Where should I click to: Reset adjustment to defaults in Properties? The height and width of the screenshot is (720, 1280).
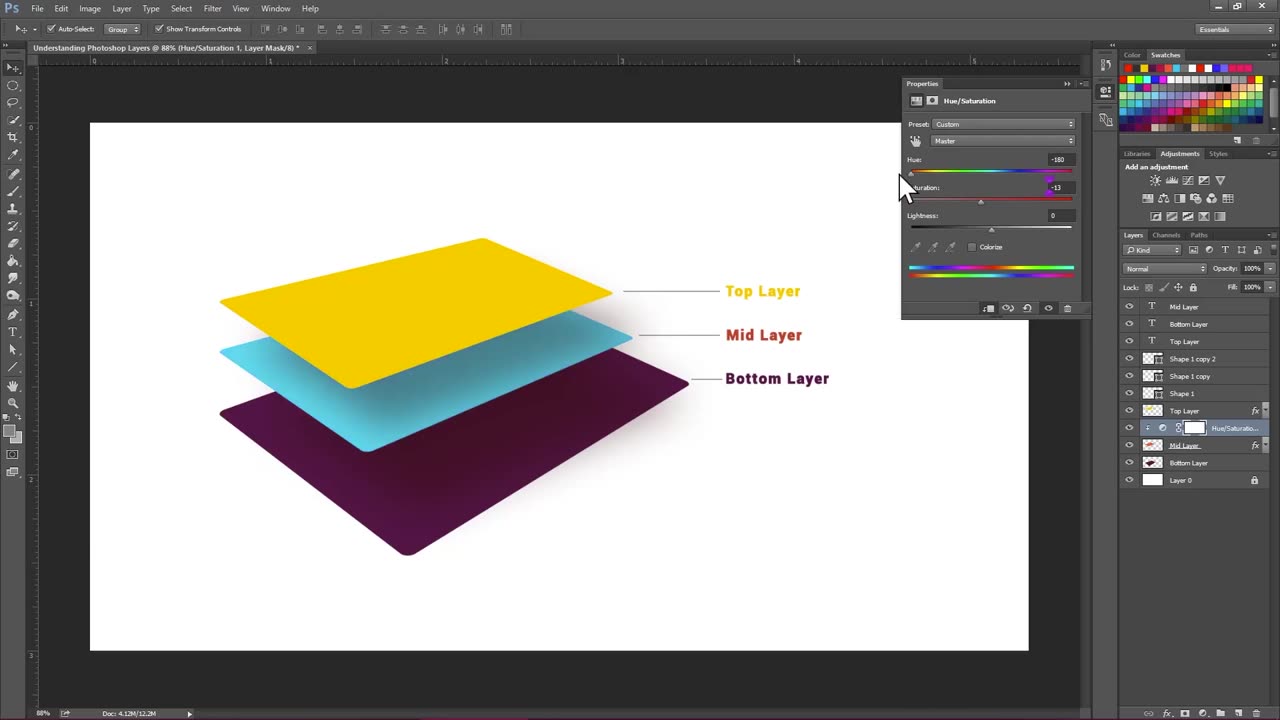1027,308
